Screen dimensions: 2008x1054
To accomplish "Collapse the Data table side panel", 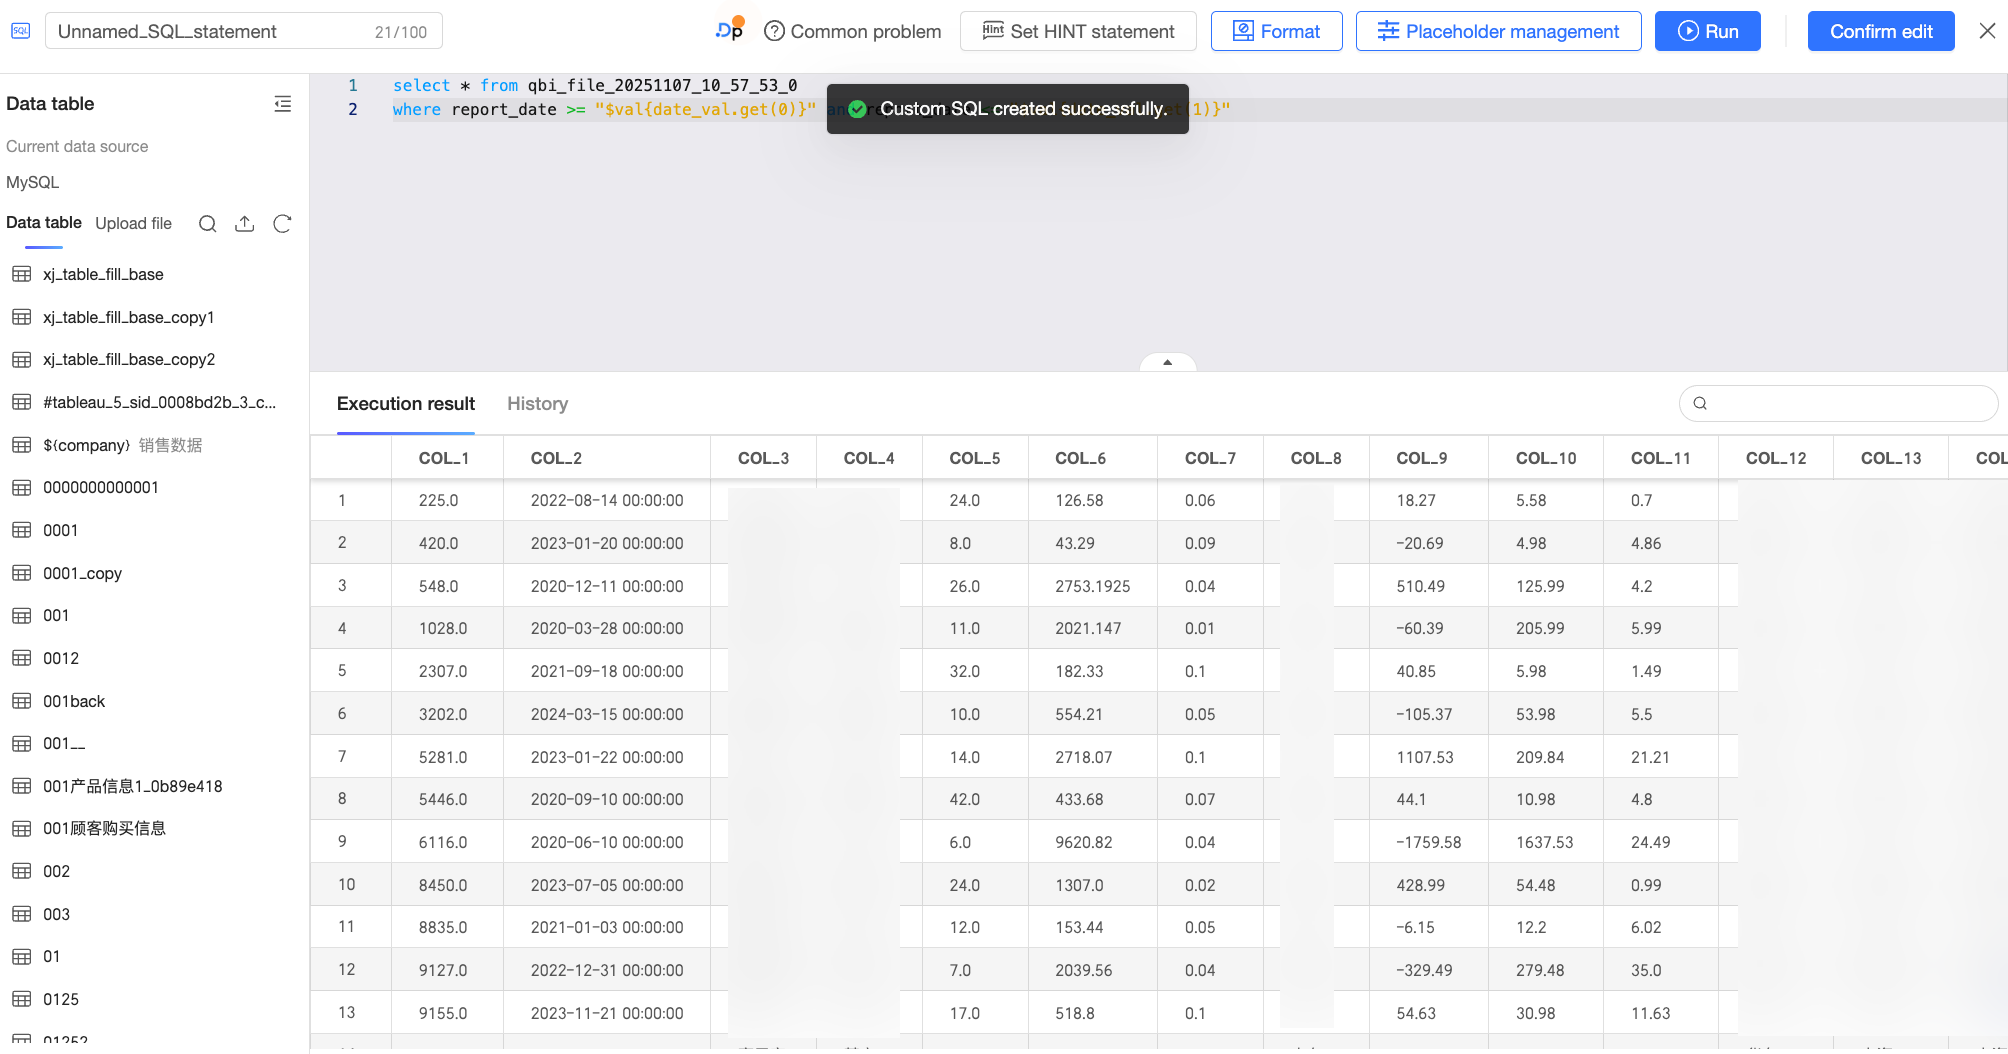I will coord(283,104).
